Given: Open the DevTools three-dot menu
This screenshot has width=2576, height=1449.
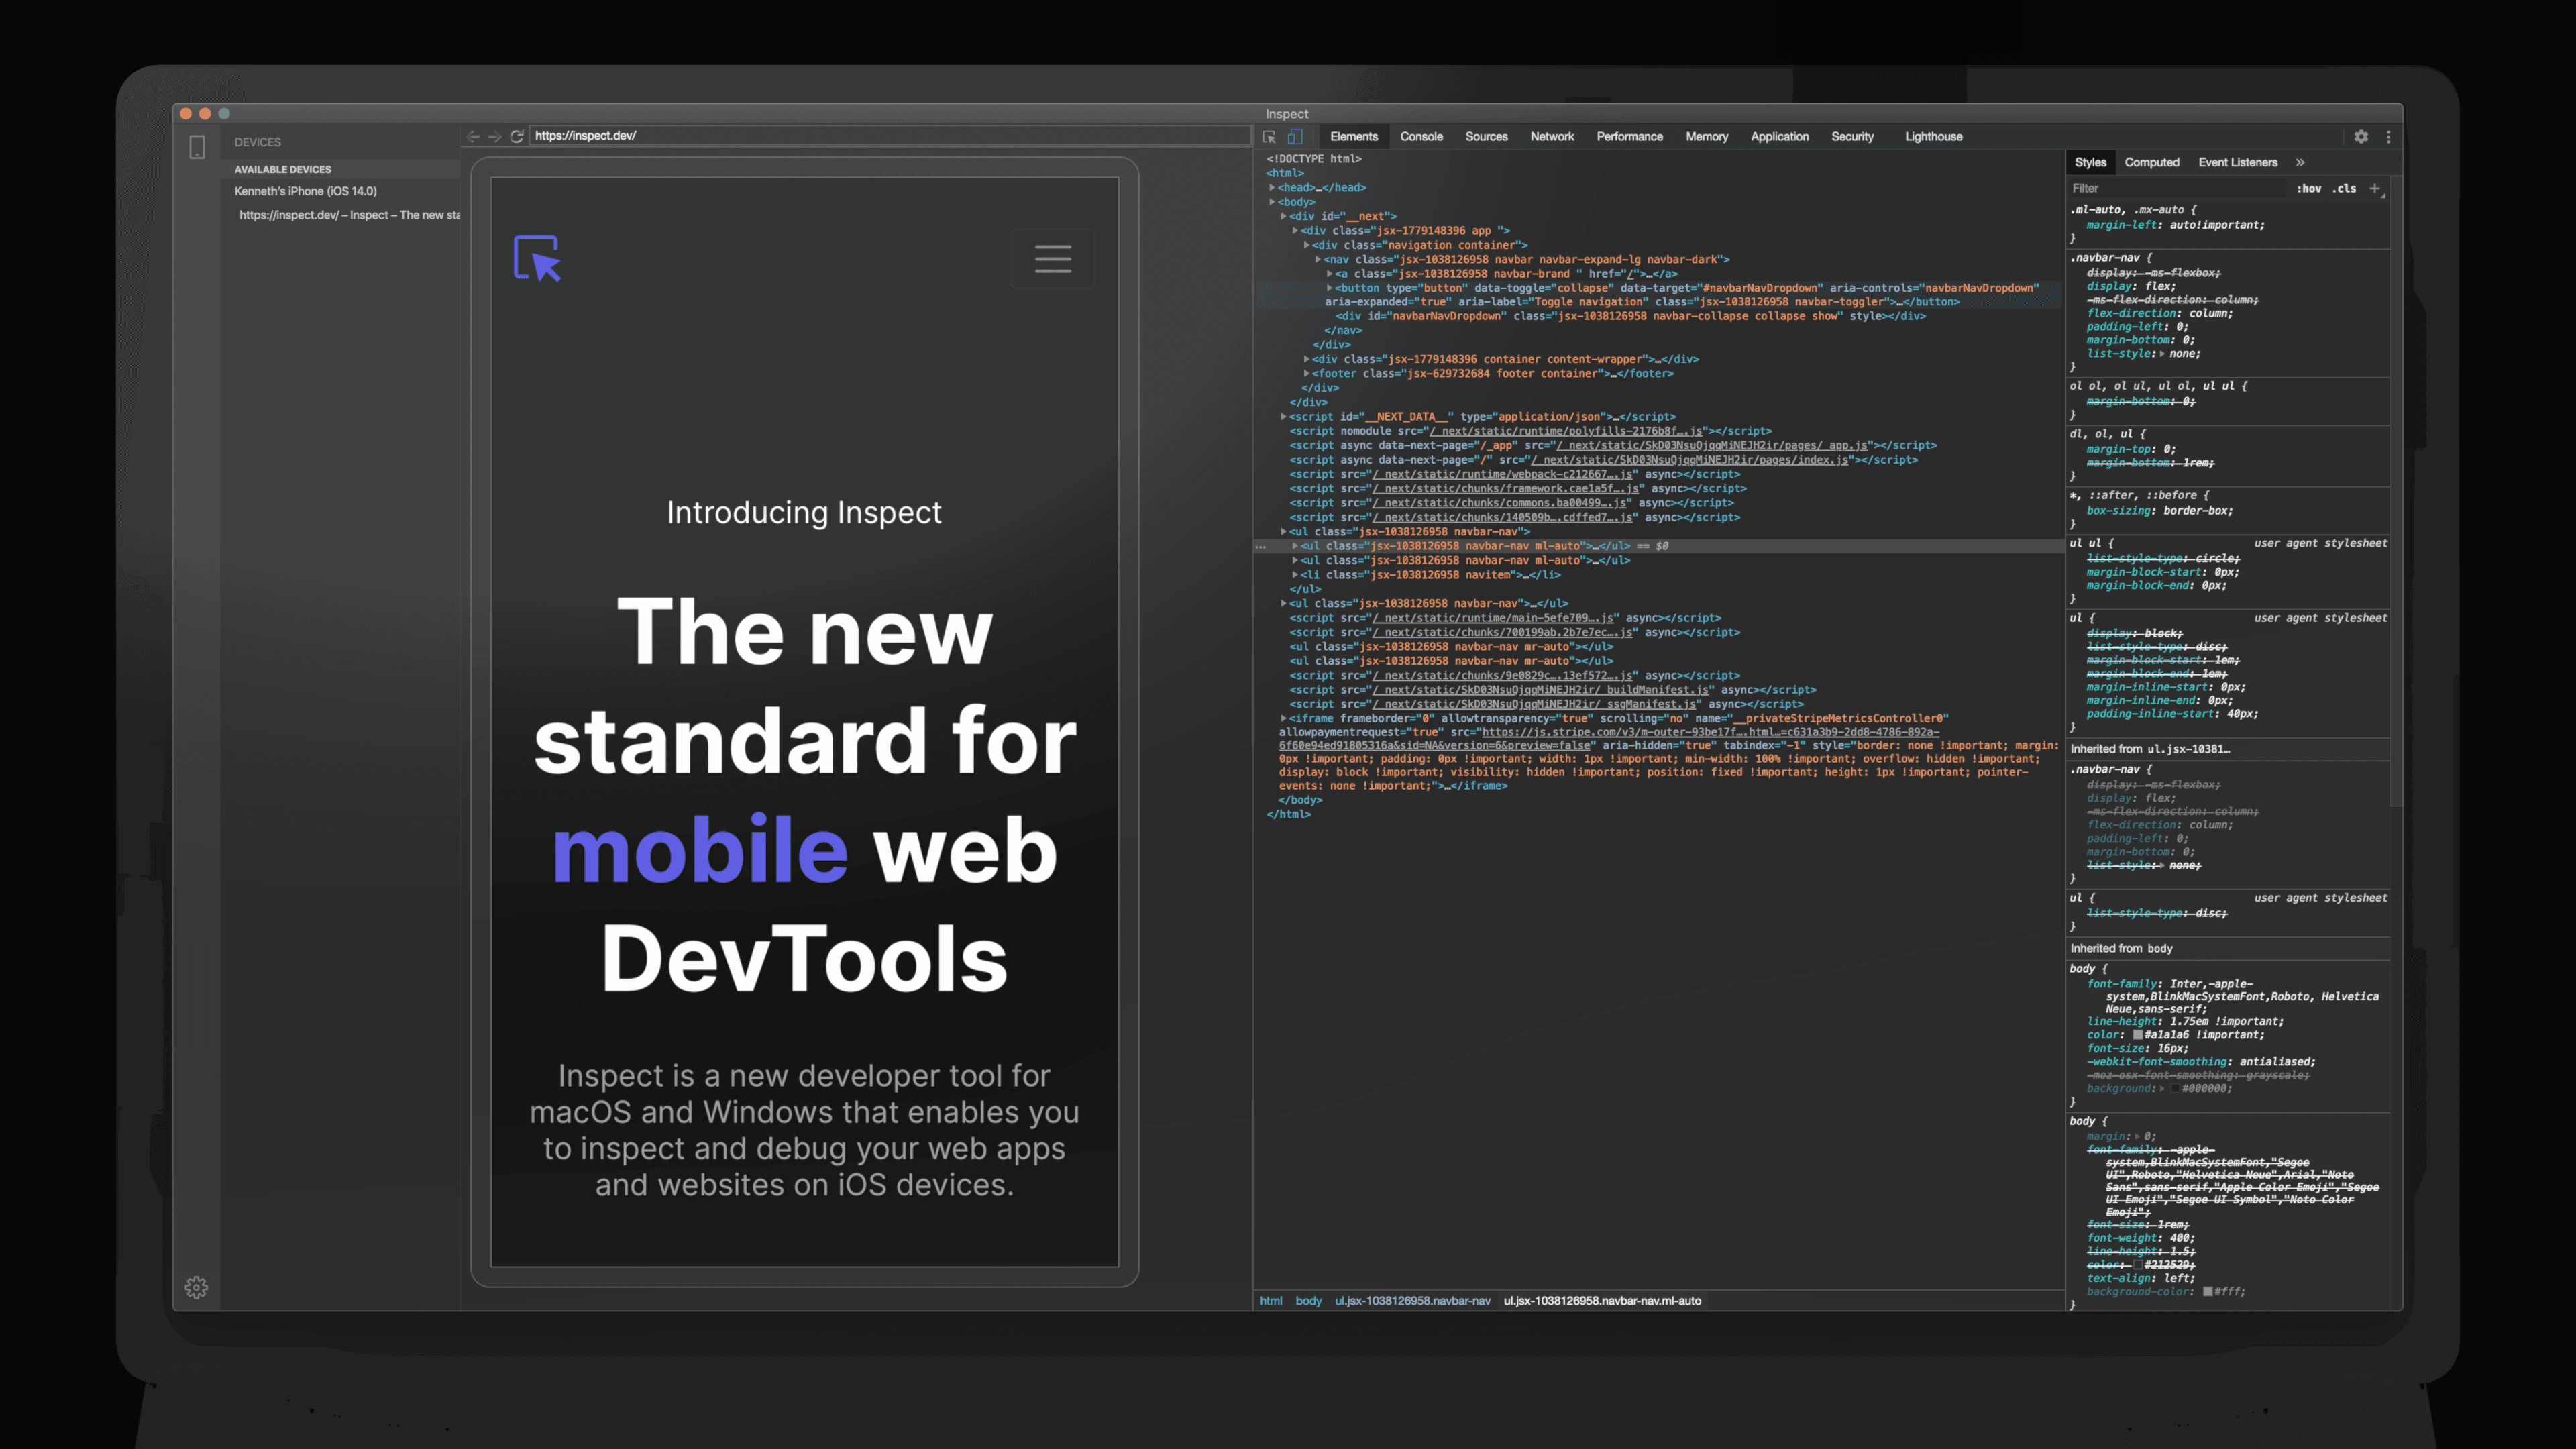Looking at the screenshot, I should click(x=2389, y=137).
